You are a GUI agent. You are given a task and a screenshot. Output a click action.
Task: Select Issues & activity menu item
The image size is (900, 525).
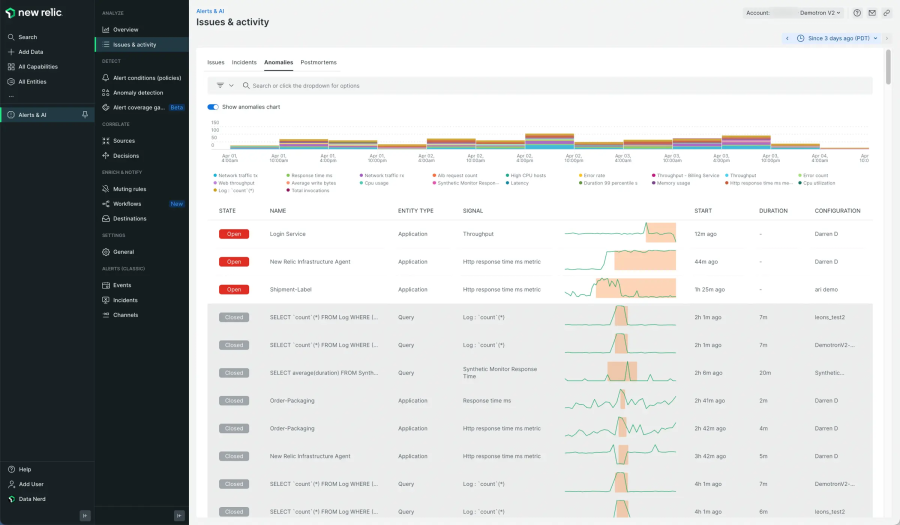click(x=142, y=44)
